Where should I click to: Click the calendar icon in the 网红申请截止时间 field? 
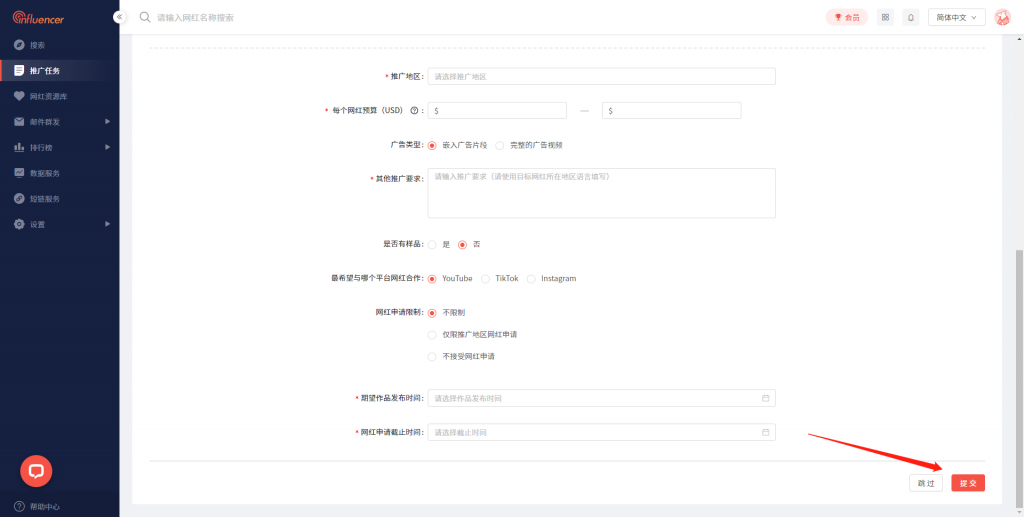click(766, 433)
